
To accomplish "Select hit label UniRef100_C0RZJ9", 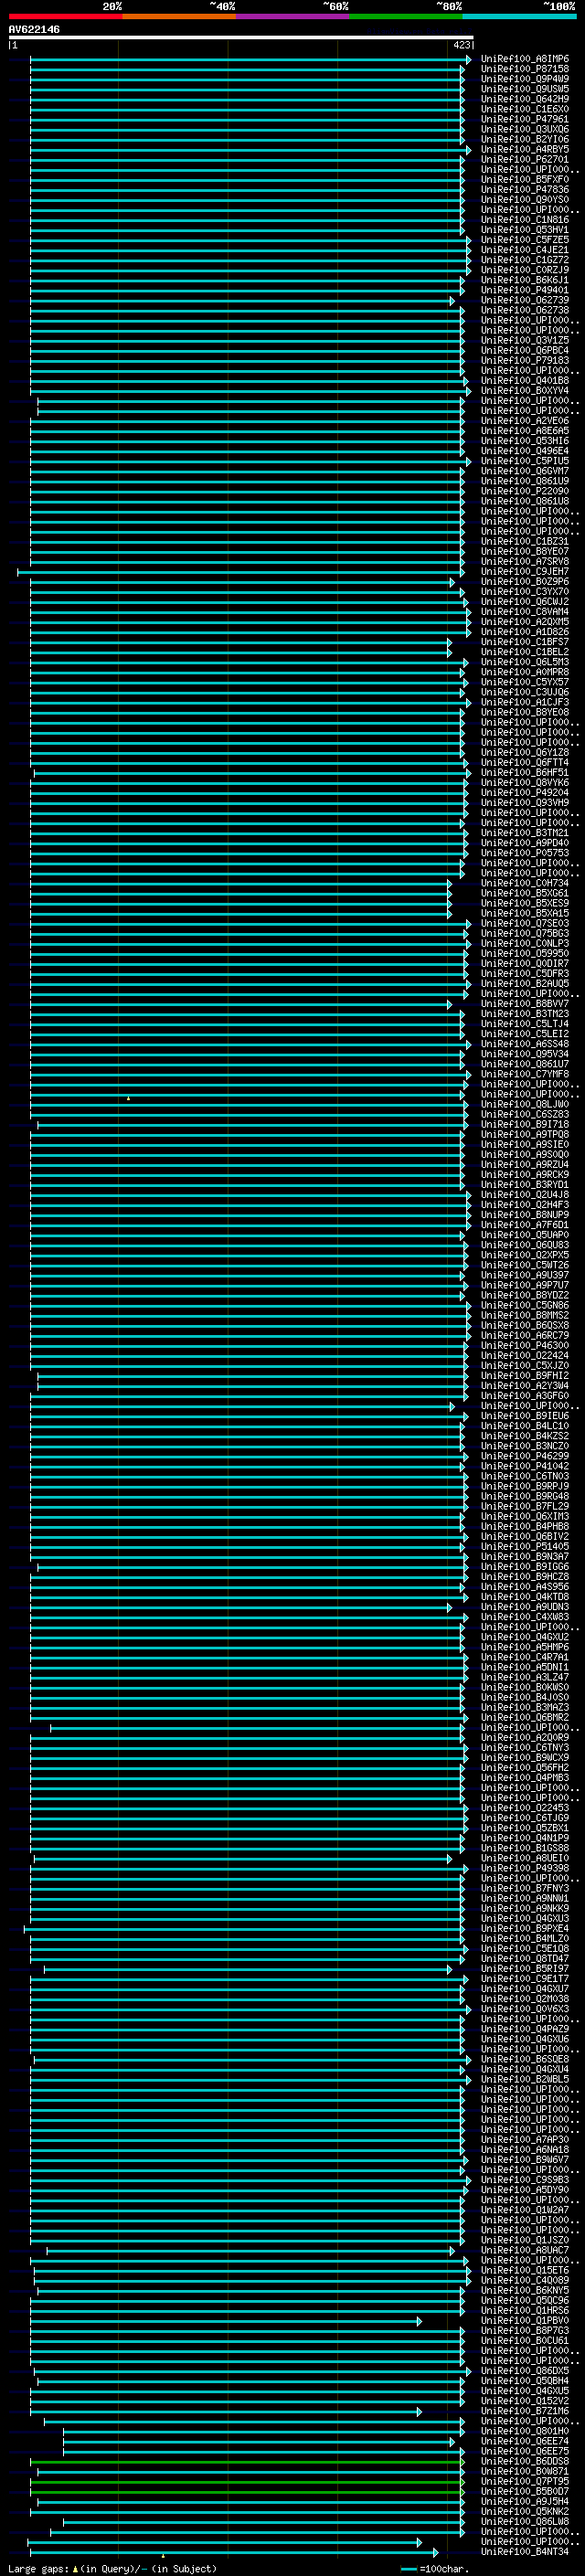I will (525, 270).
